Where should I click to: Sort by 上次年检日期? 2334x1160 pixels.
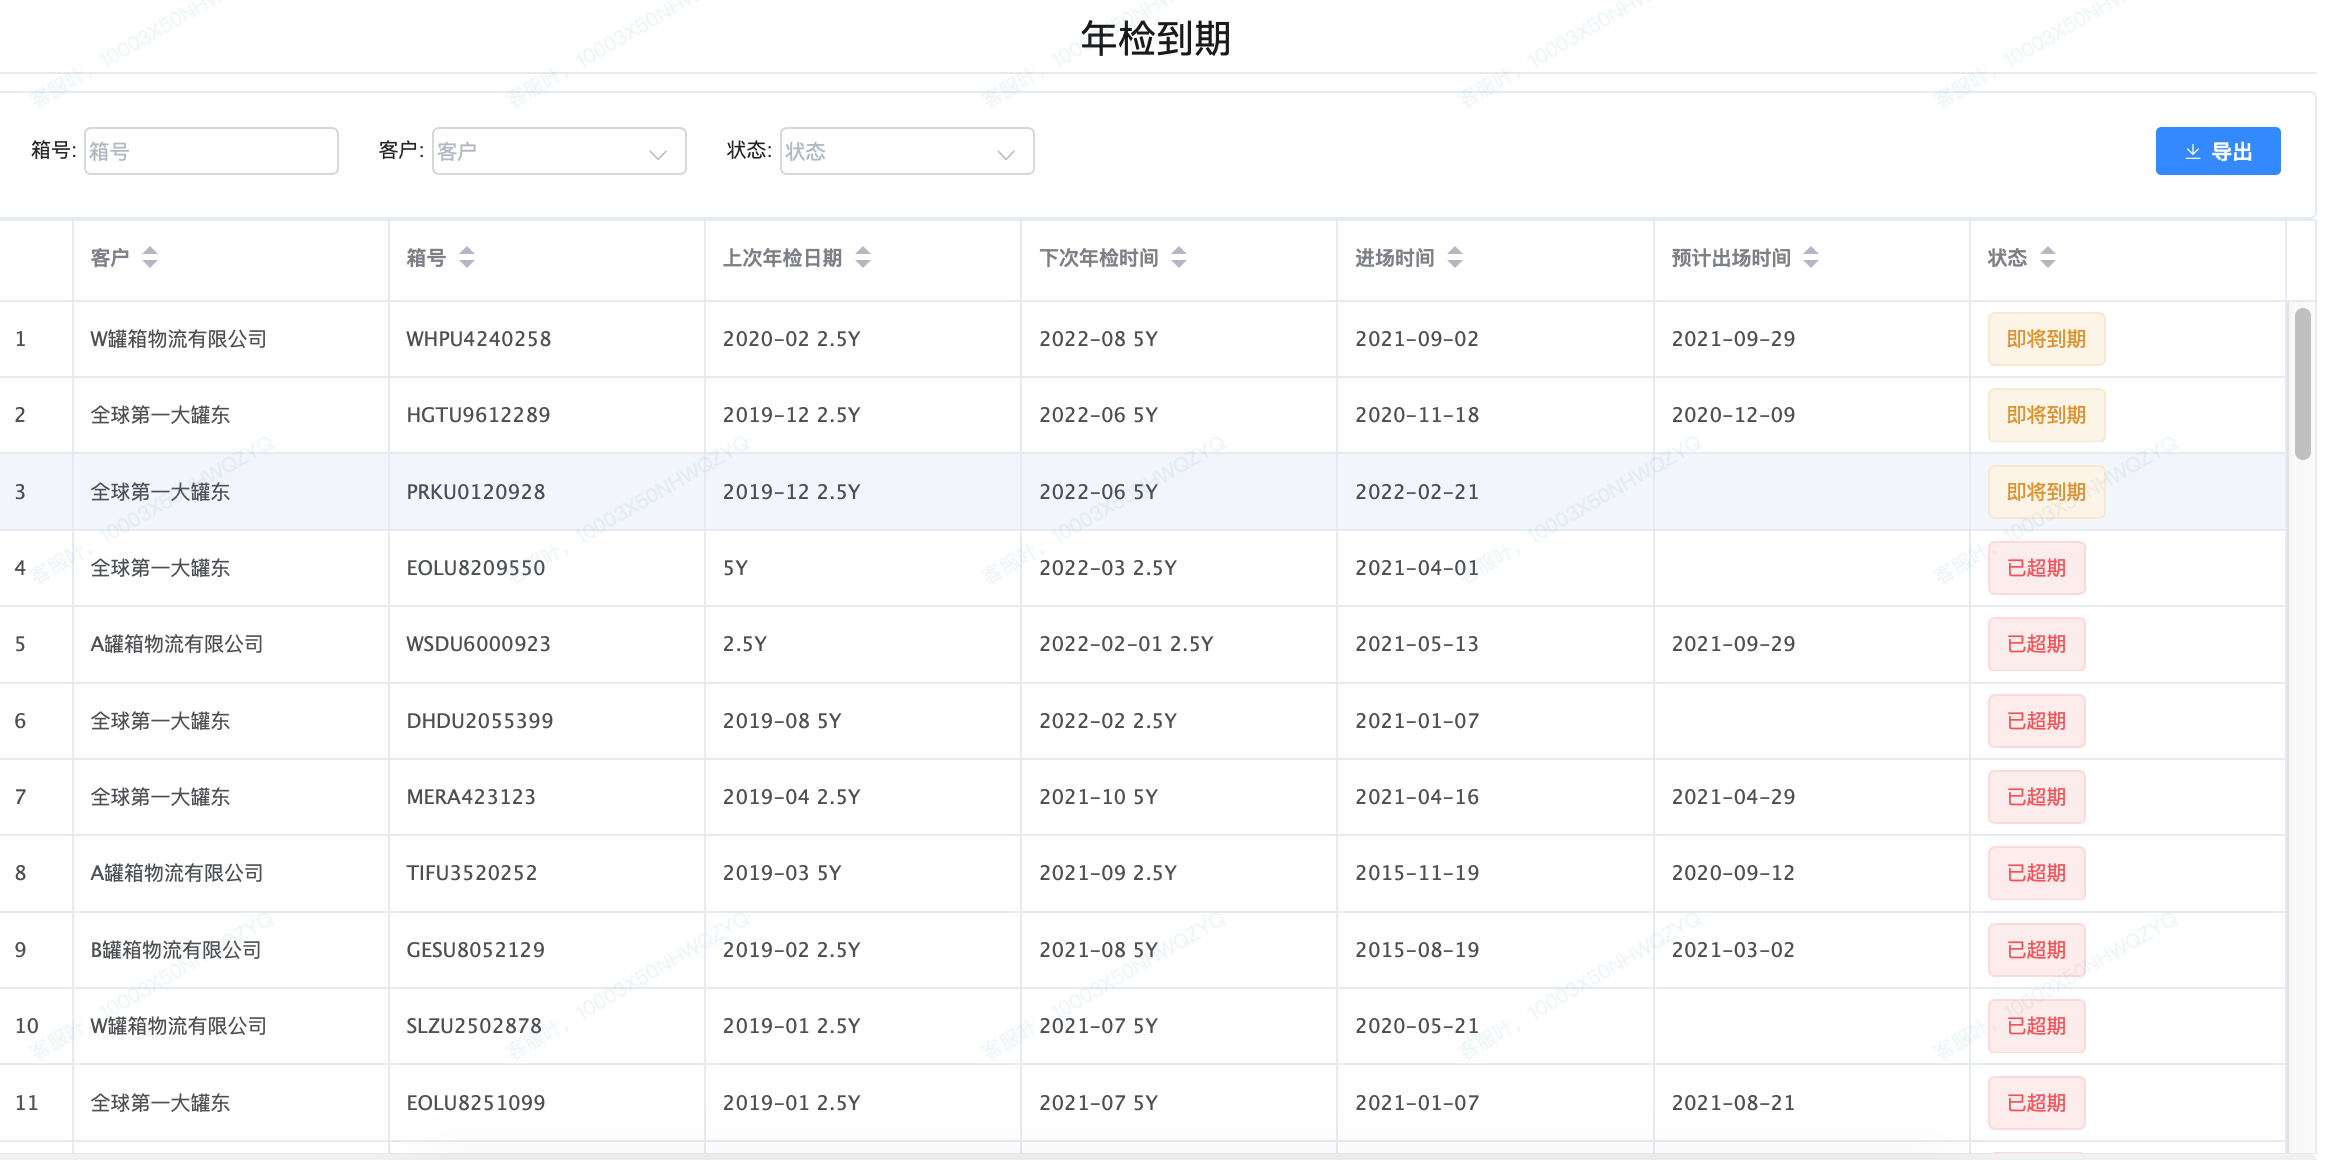(x=863, y=258)
